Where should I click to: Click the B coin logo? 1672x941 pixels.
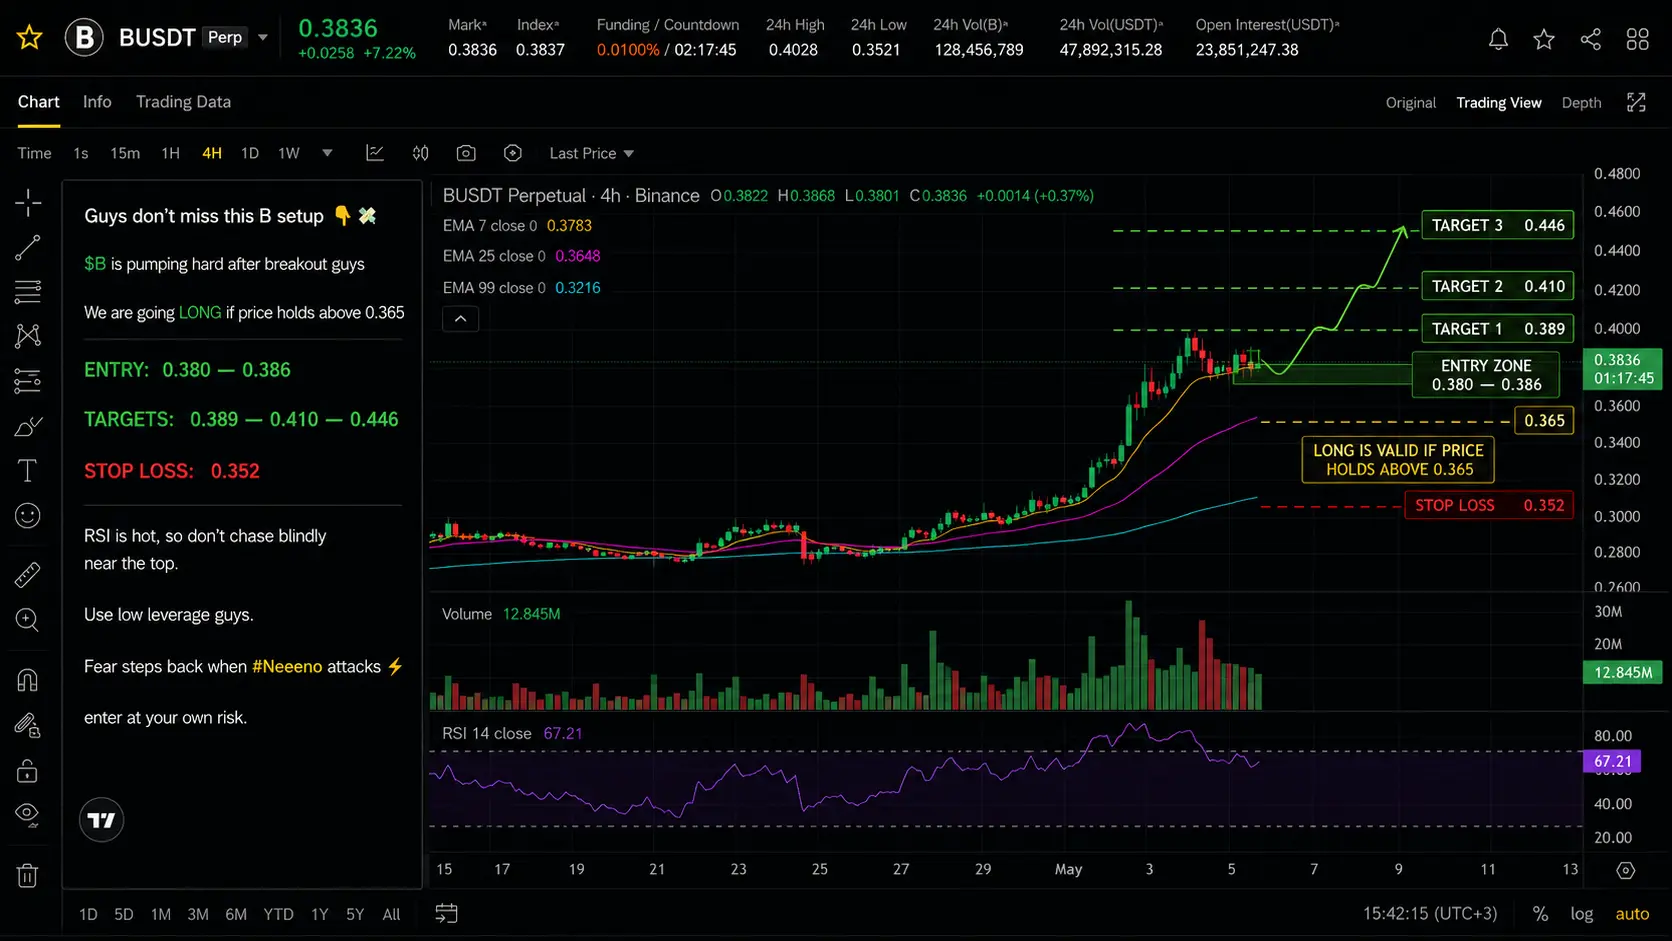85,38
